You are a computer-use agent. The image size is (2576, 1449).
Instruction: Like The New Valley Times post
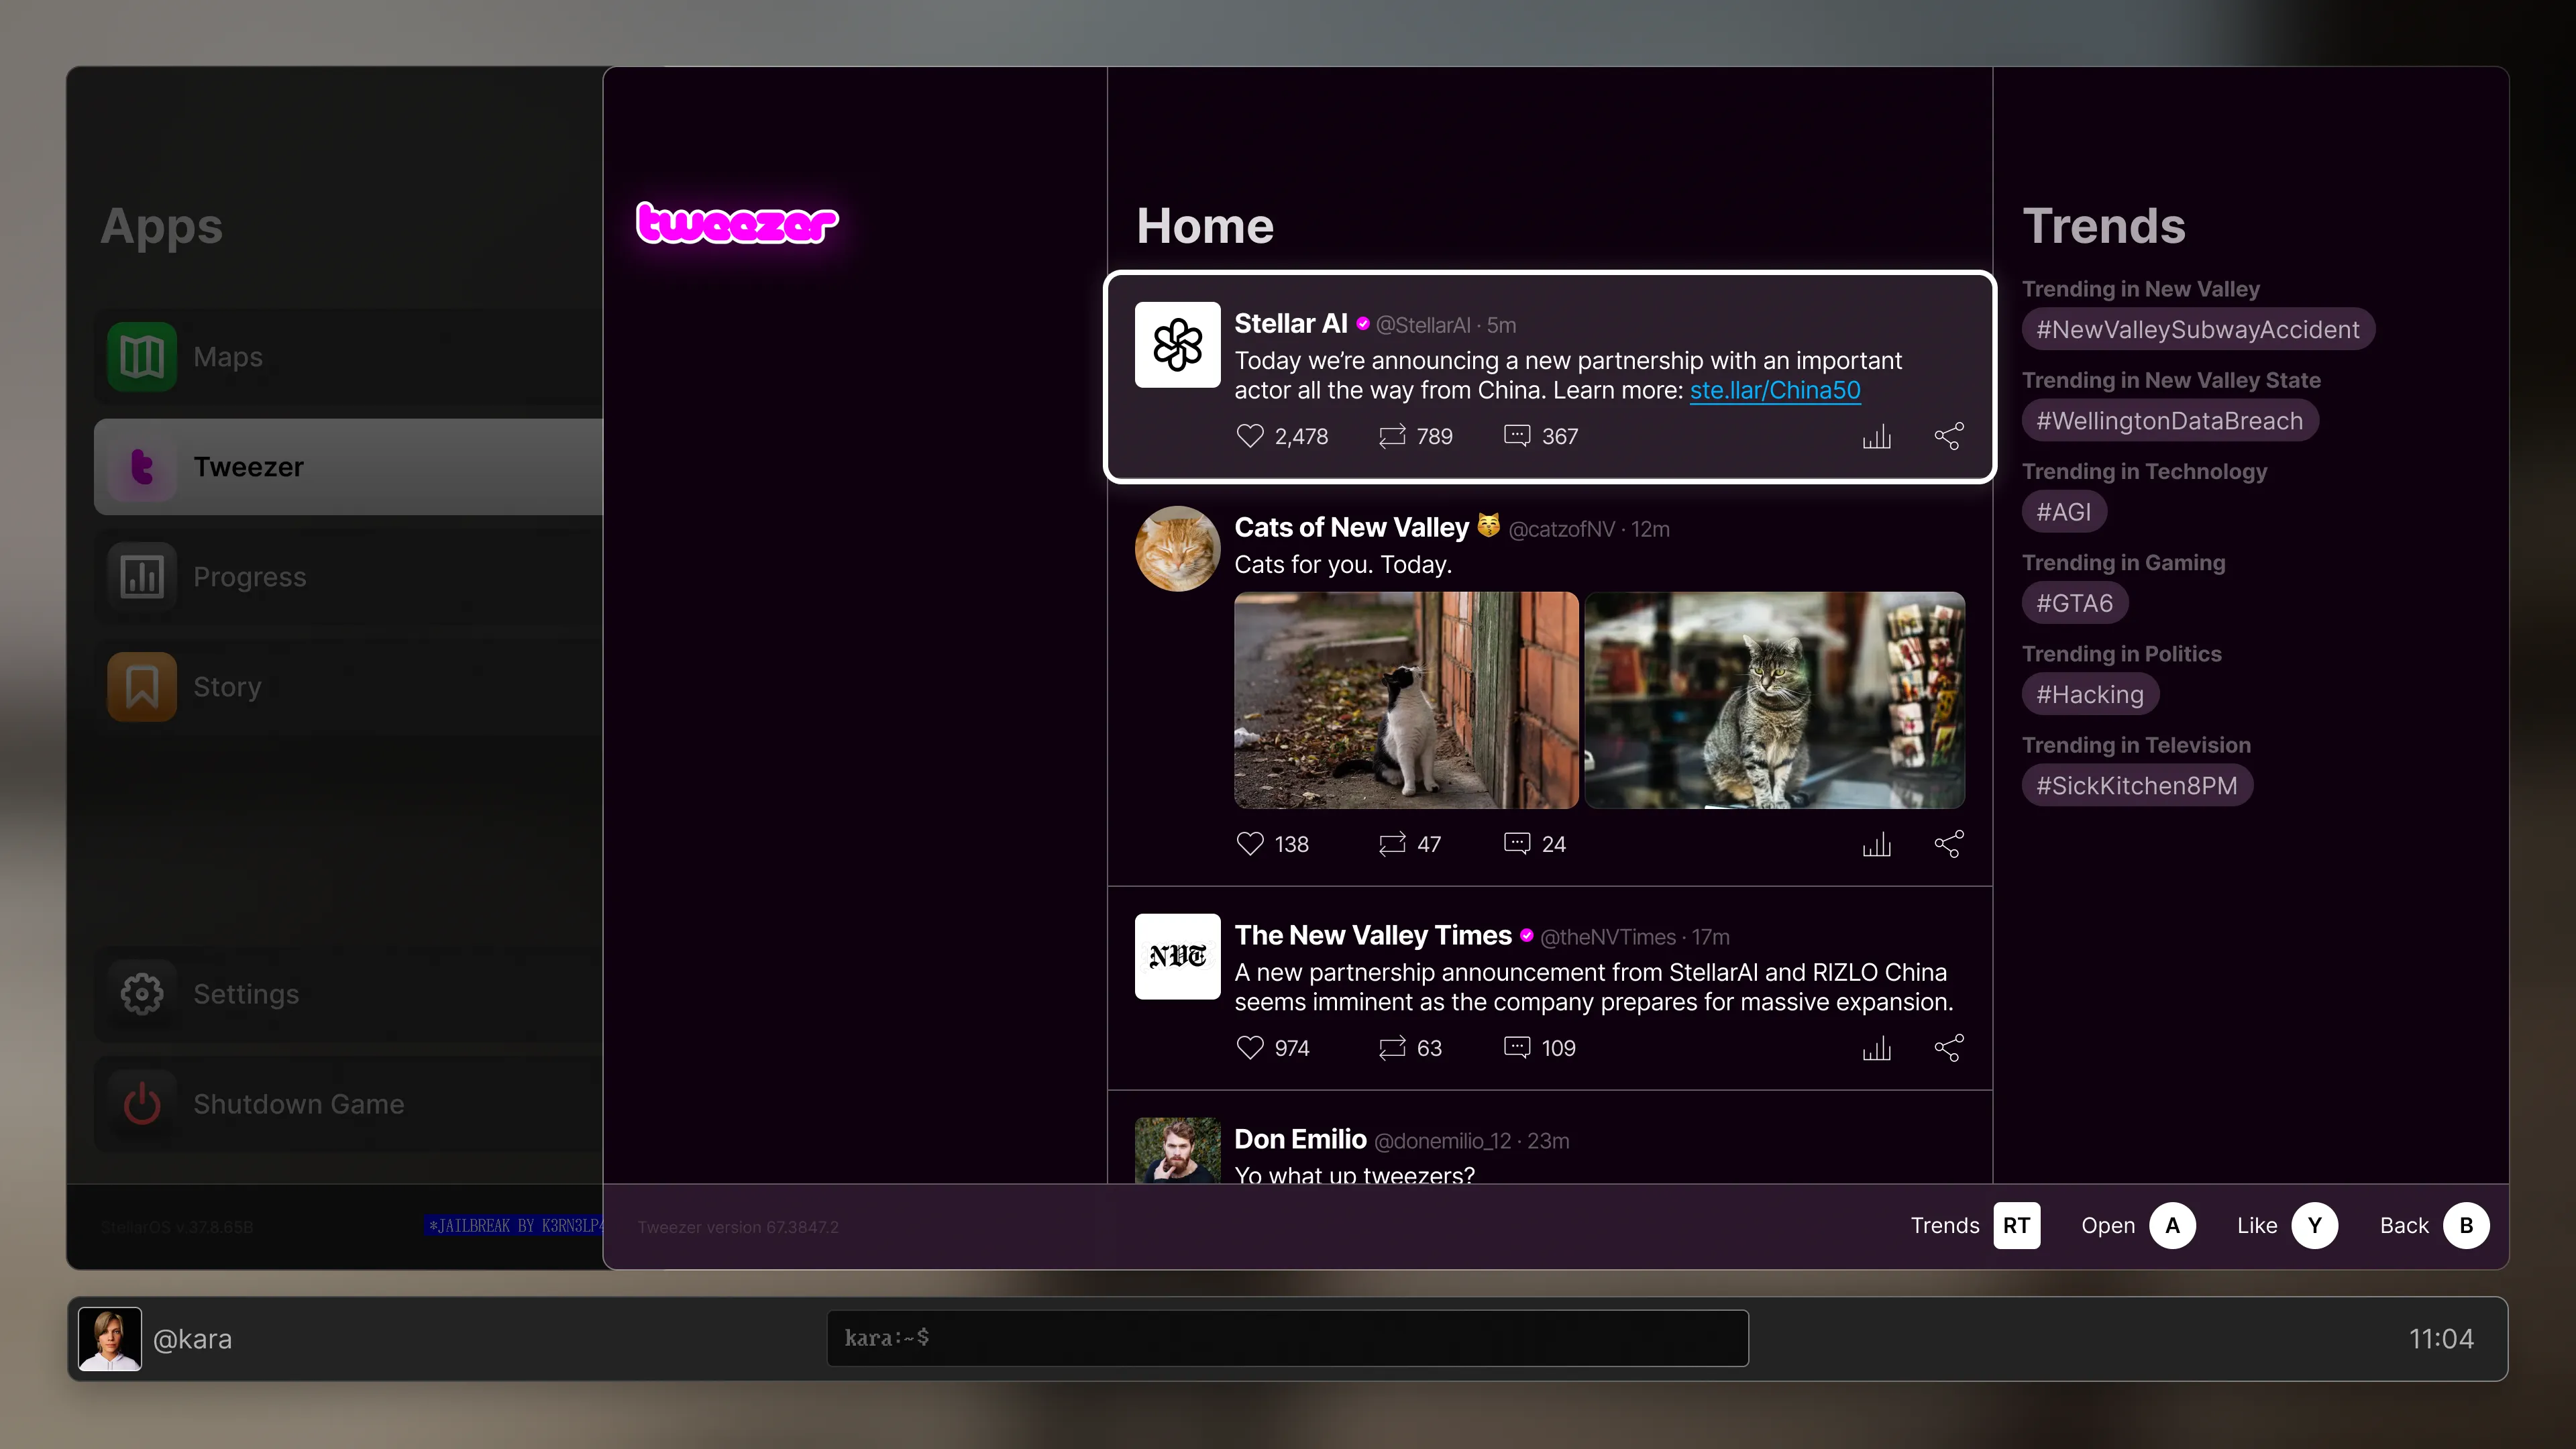[1250, 1047]
